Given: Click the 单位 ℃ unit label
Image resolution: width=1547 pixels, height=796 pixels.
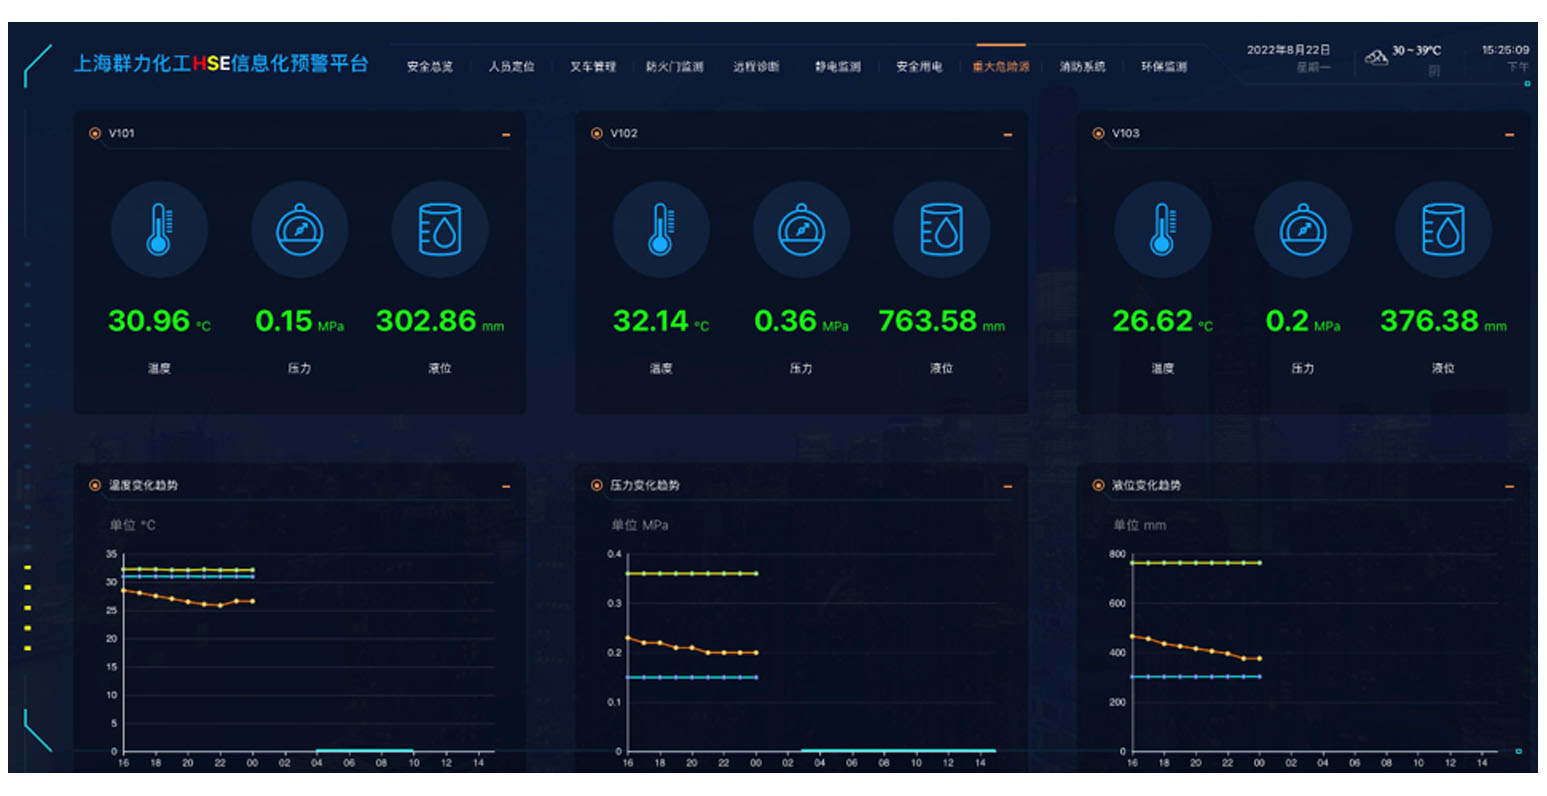Looking at the screenshot, I should [x=133, y=525].
